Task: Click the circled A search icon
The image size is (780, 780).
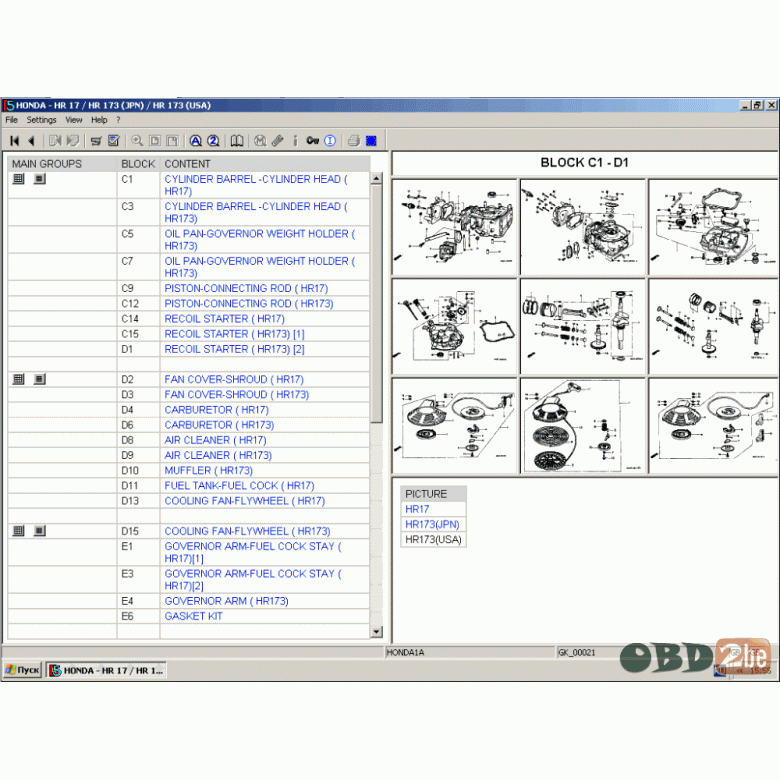Action: pyautogui.click(x=195, y=141)
